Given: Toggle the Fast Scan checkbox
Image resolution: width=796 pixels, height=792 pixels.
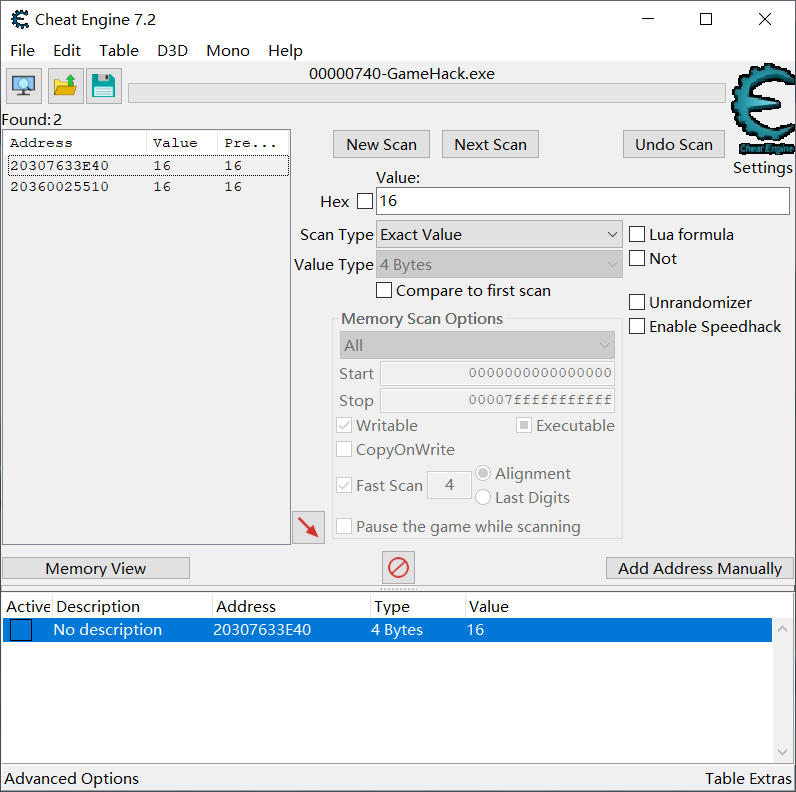Looking at the screenshot, I should (x=344, y=485).
